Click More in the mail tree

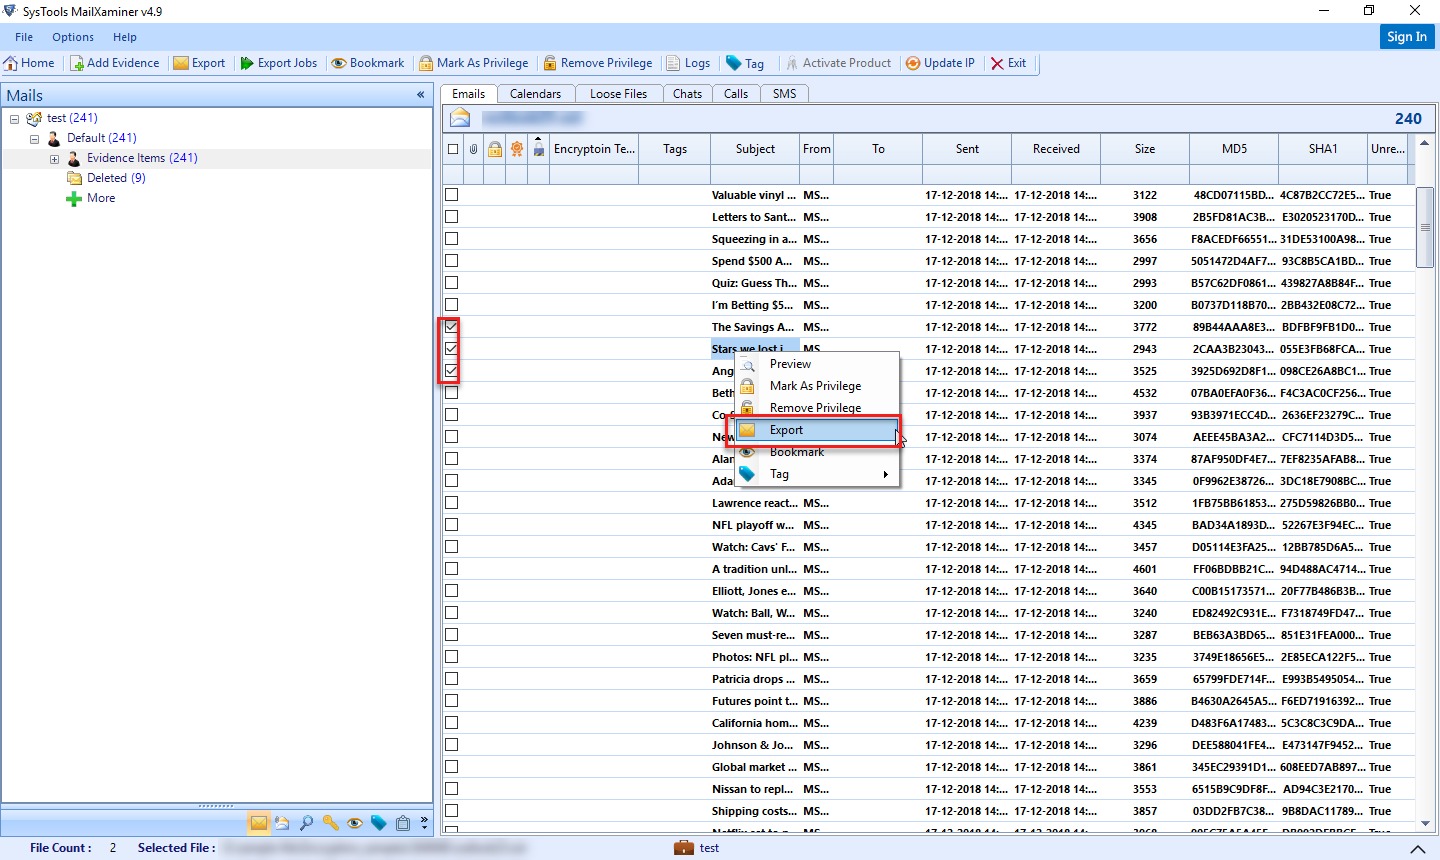tap(101, 198)
